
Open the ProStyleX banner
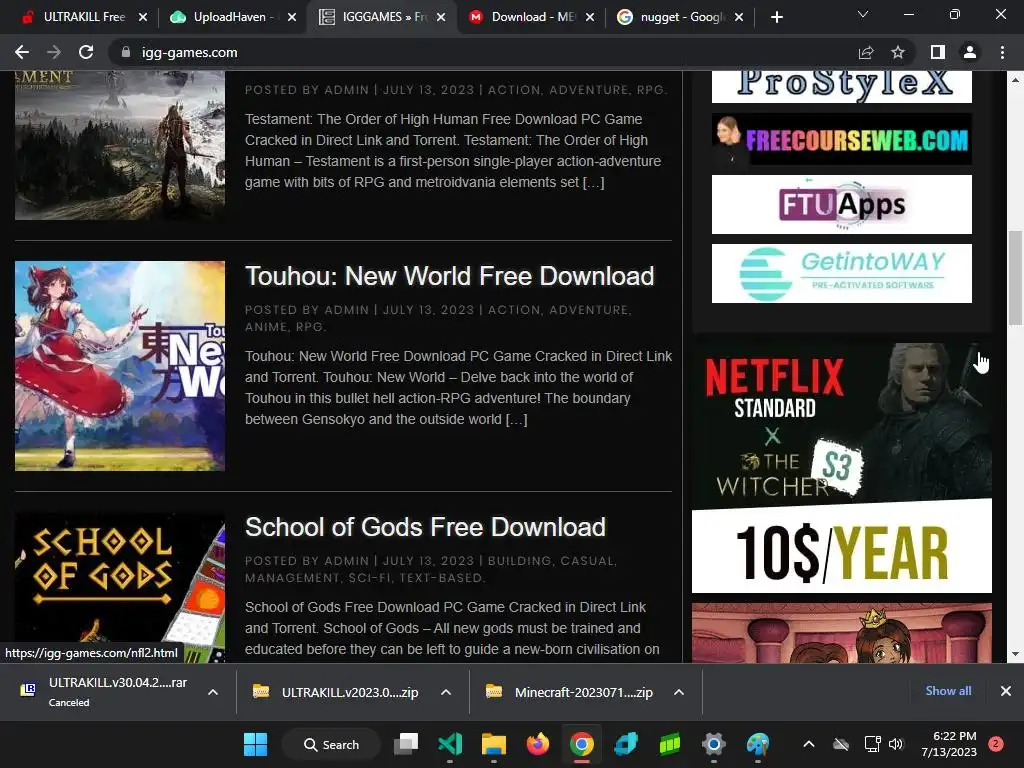point(841,86)
